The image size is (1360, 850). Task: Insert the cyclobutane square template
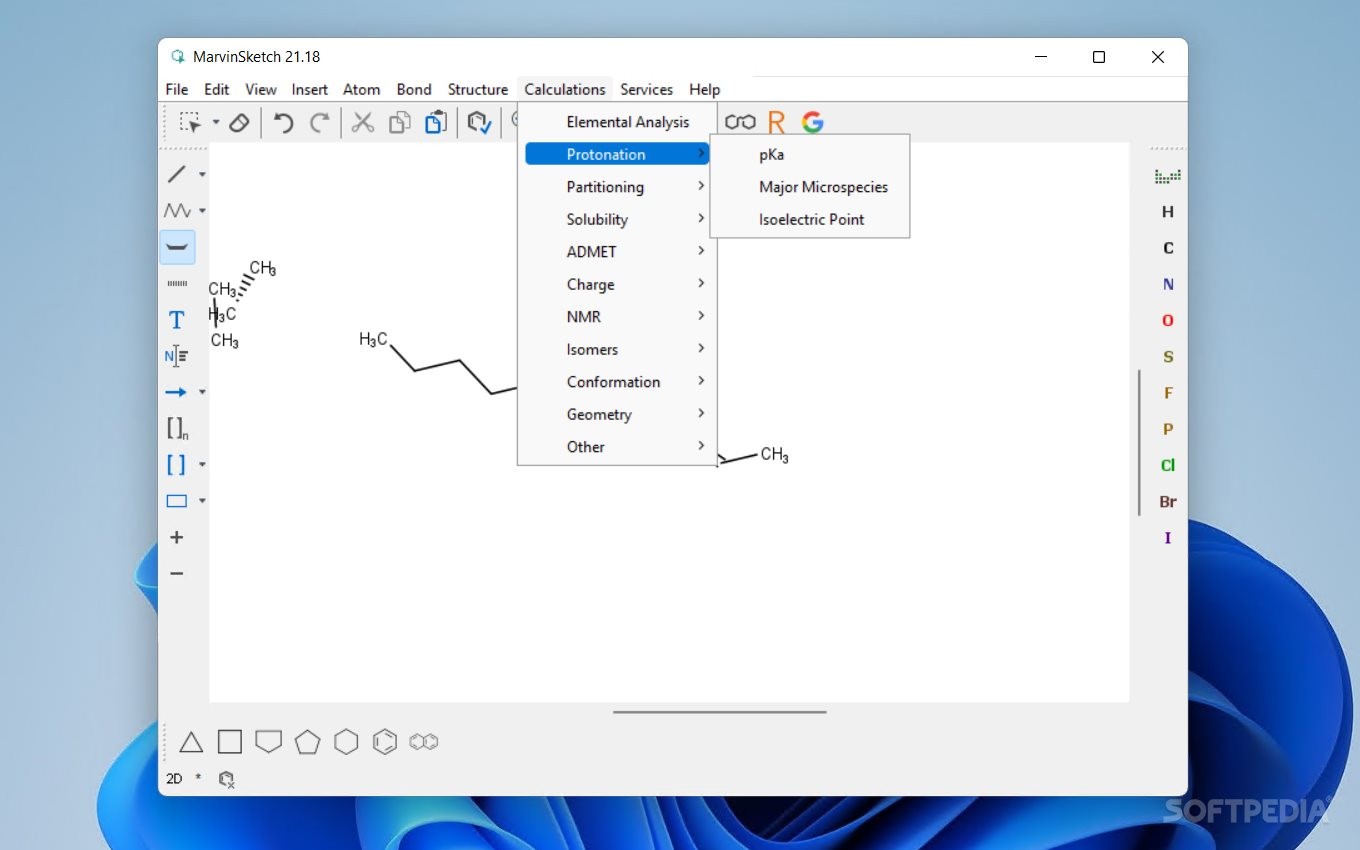click(x=230, y=742)
